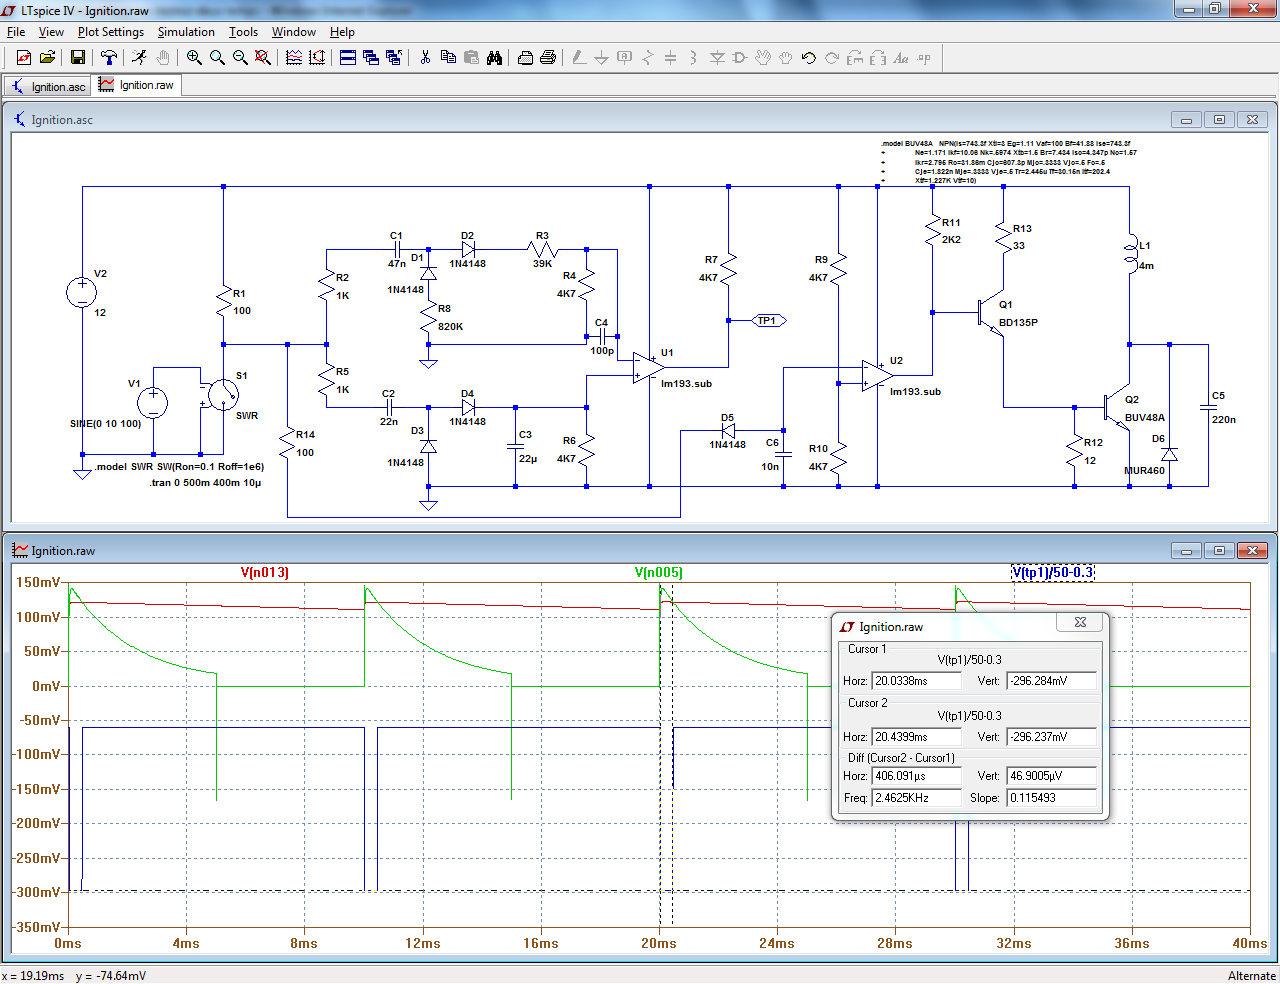Click the Zoom to Fit icon
1280x984 pixels.
(263, 58)
